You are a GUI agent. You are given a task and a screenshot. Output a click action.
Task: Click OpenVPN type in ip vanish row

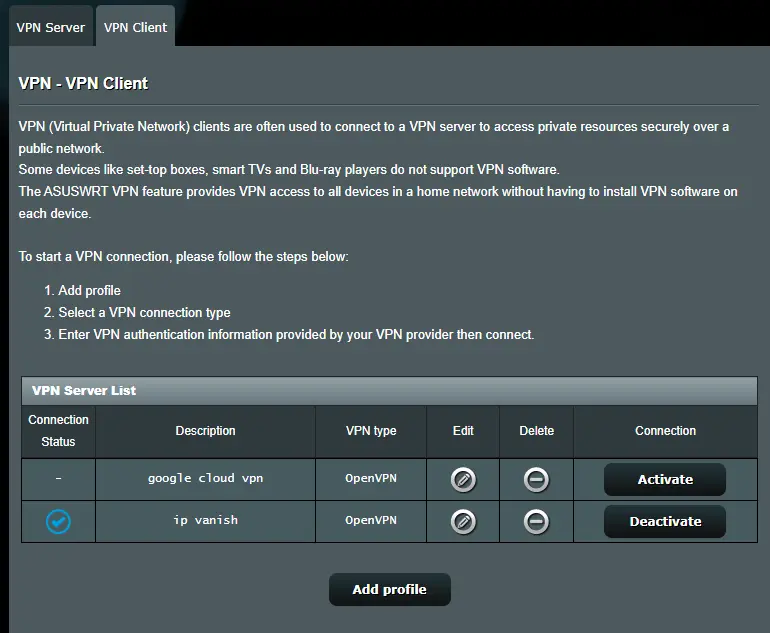(x=371, y=520)
